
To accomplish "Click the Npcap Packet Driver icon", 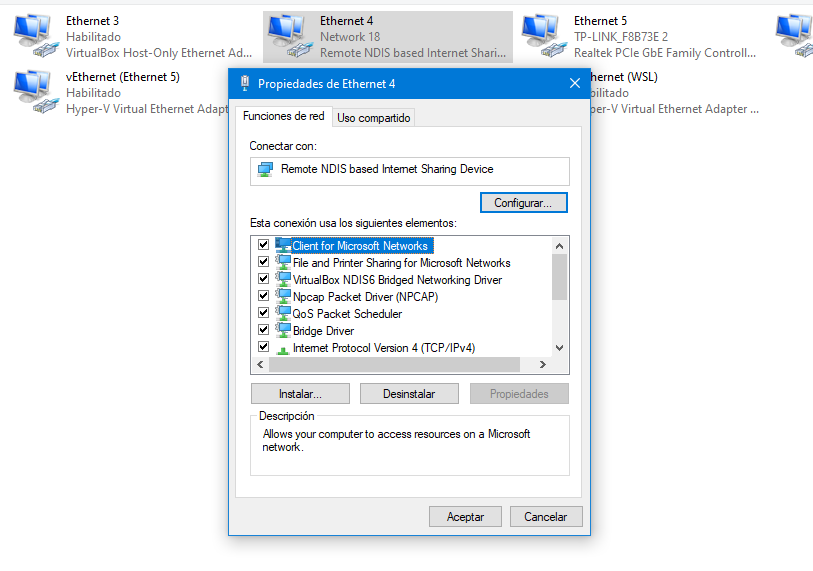I will coord(283,296).
